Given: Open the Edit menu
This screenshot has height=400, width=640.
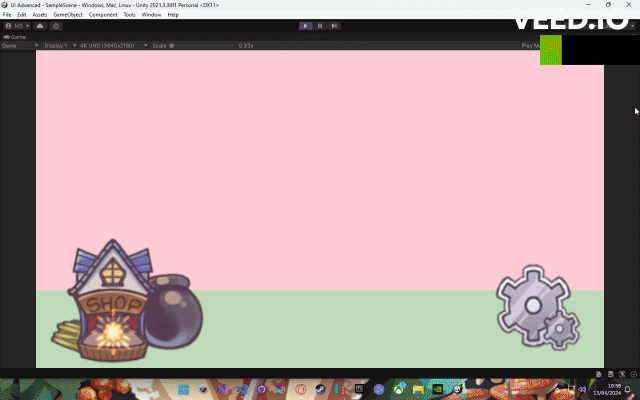Looking at the screenshot, I should pos(22,14).
